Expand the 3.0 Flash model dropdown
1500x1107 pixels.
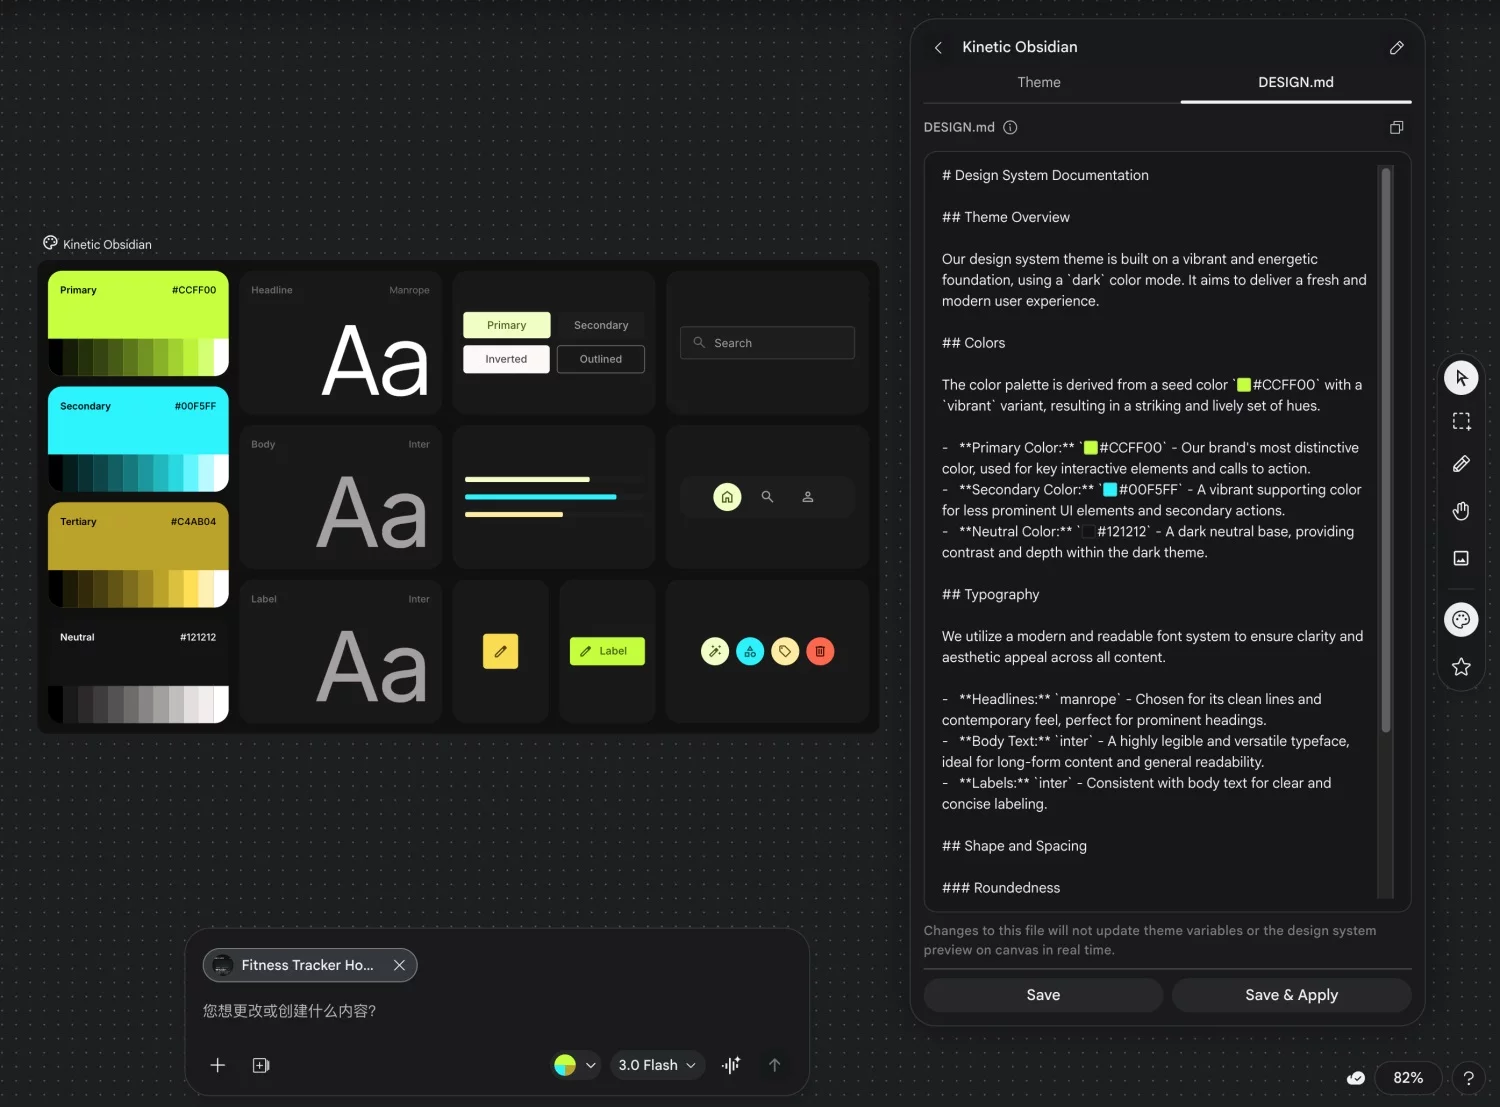tap(657, 1065)
